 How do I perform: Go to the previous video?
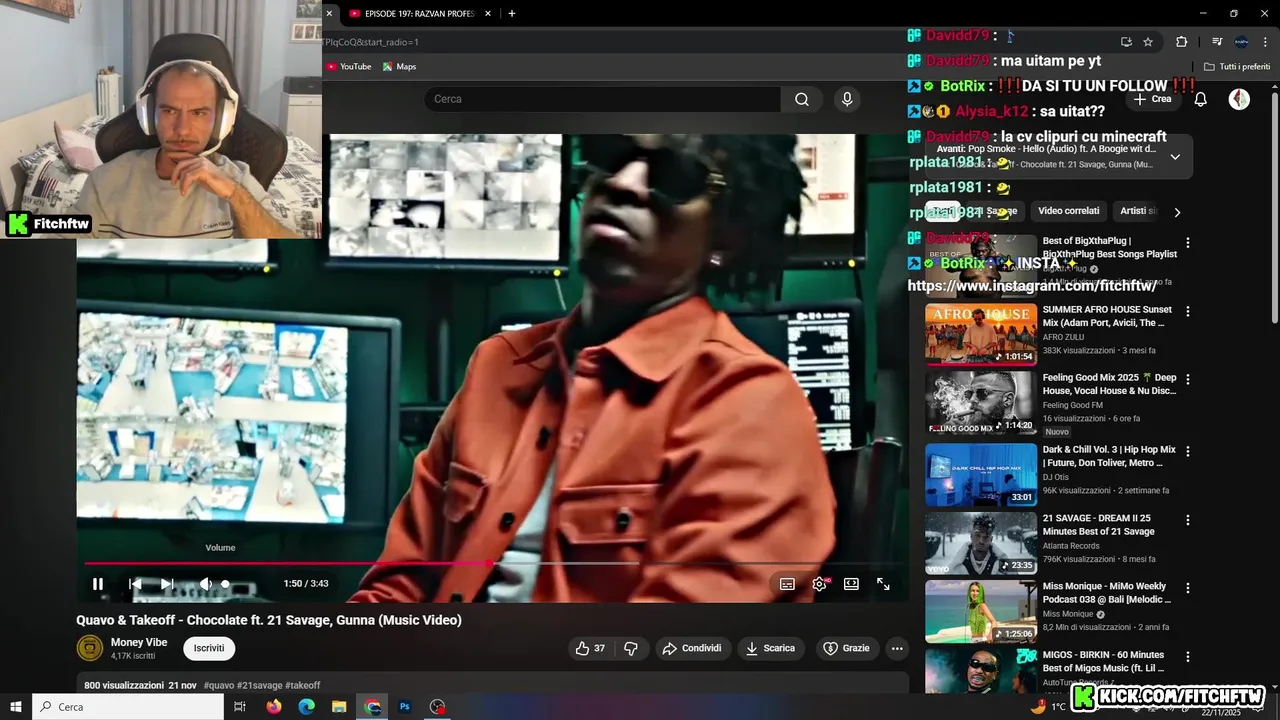pos(135,584)
